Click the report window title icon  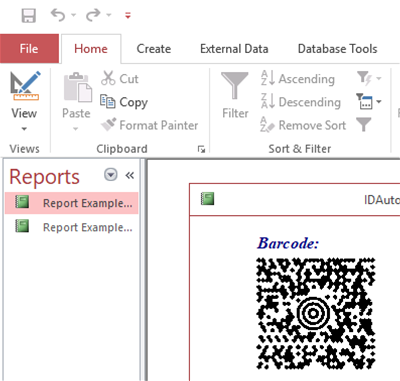(x=207, y=199)
